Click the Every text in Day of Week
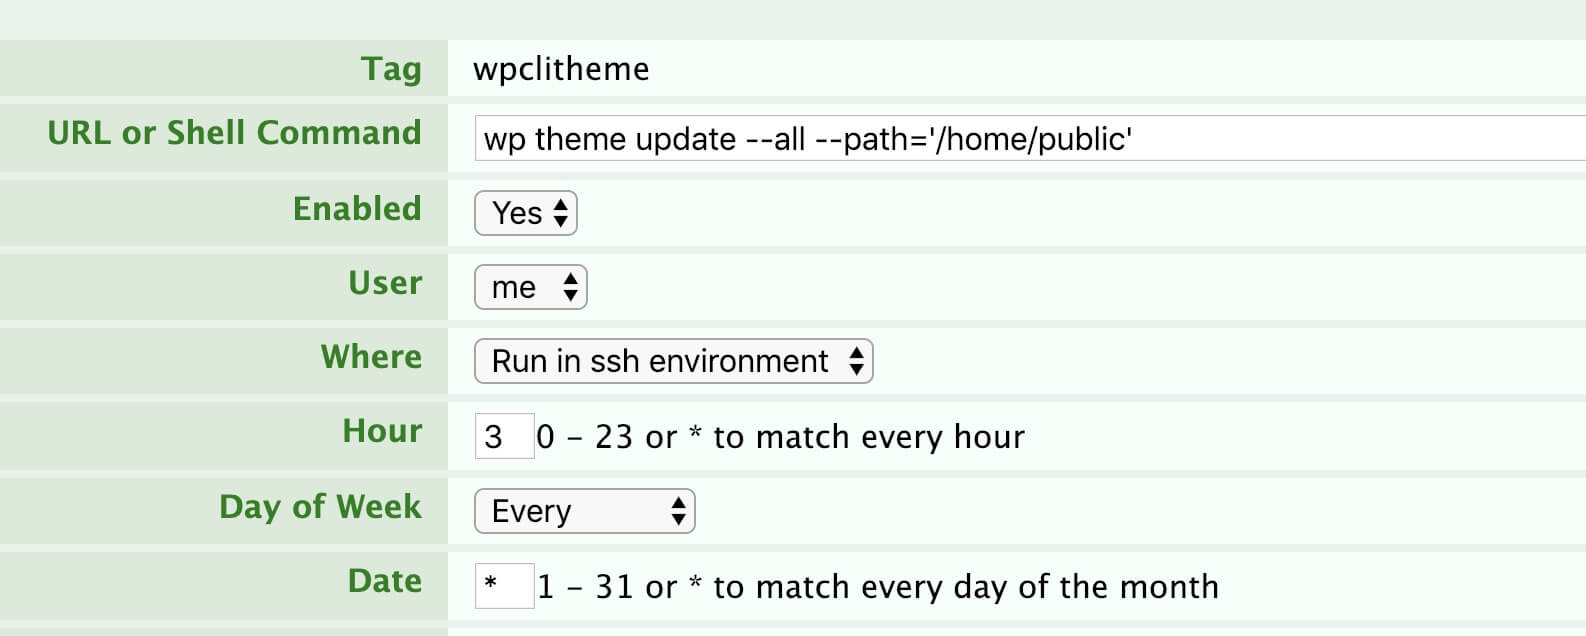1586x636 pixels. coord(531,511)
